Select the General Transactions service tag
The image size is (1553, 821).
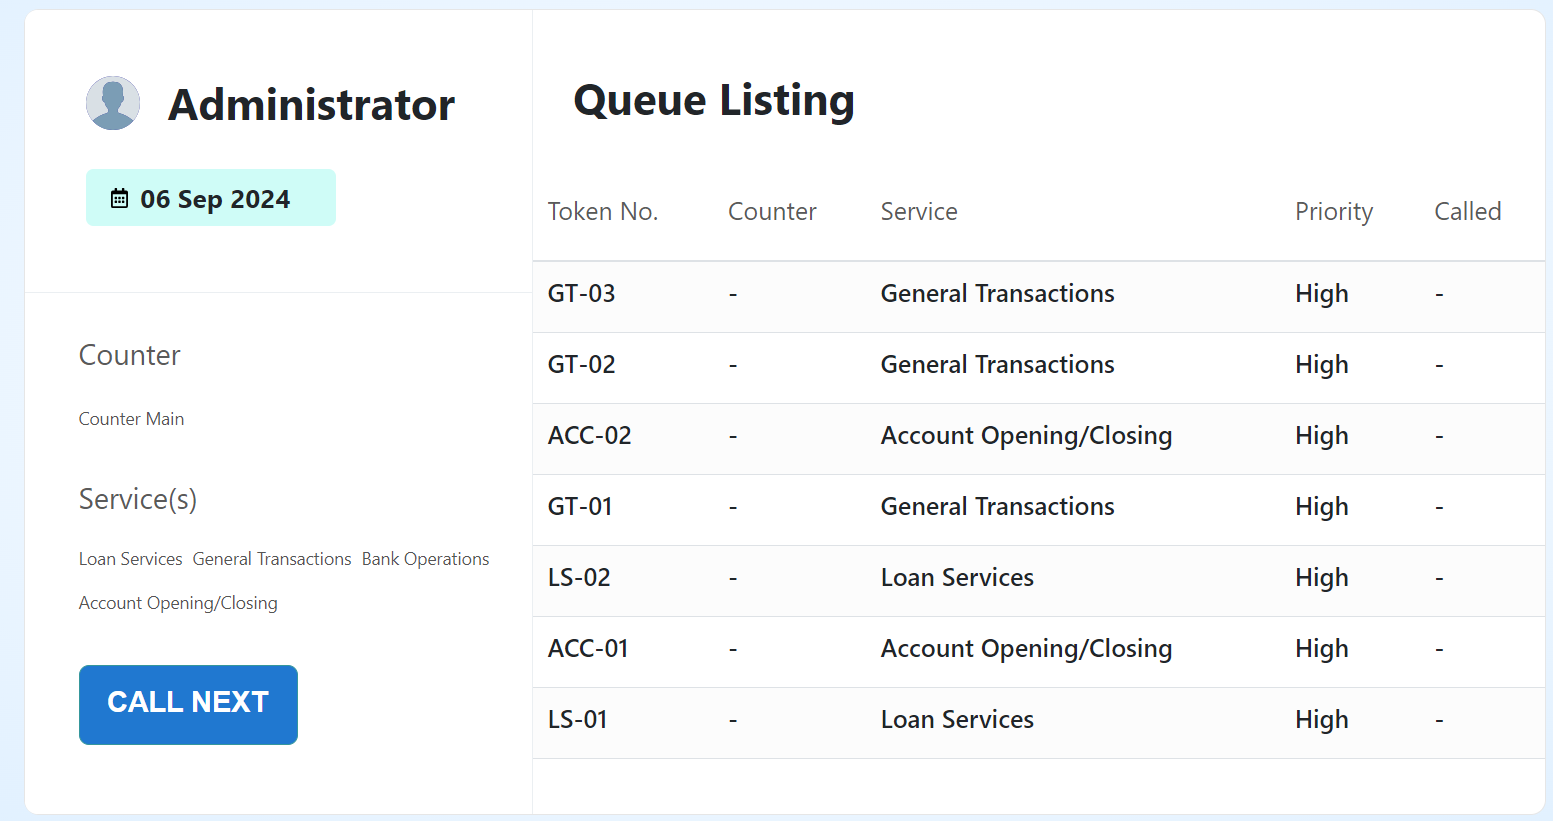[x=272, y=559]
